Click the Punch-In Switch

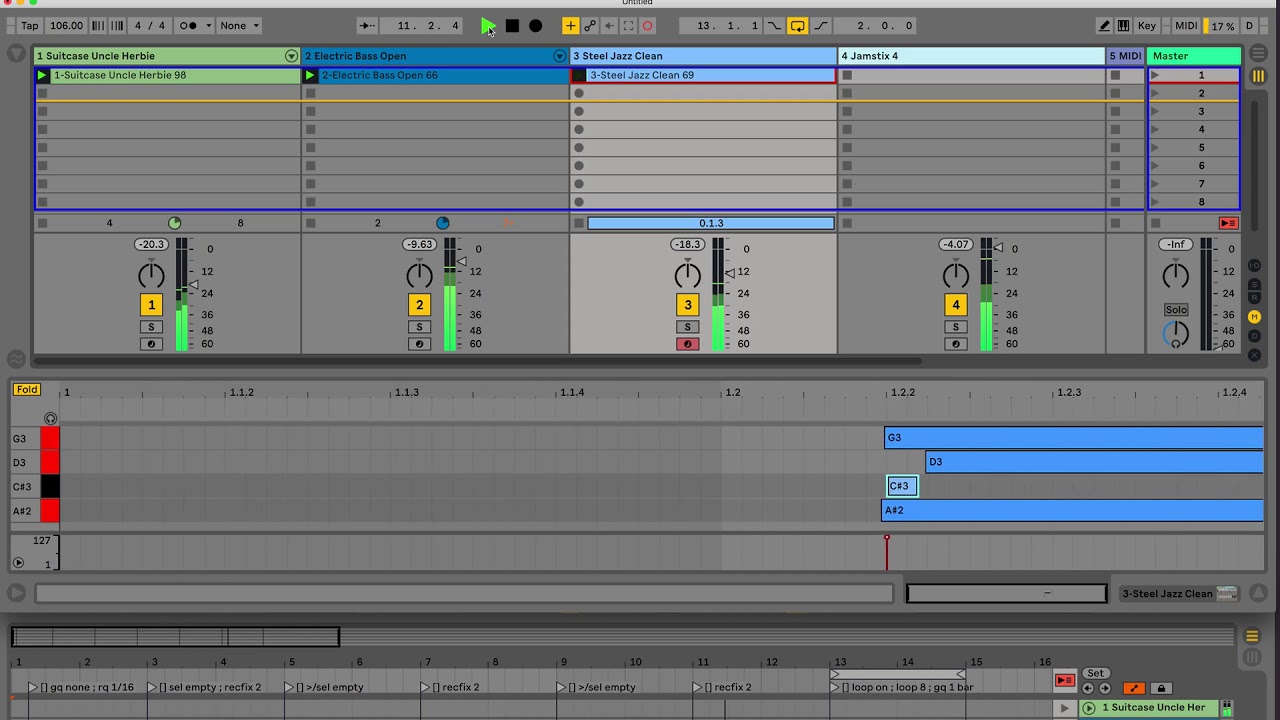(x=774, y=26)
